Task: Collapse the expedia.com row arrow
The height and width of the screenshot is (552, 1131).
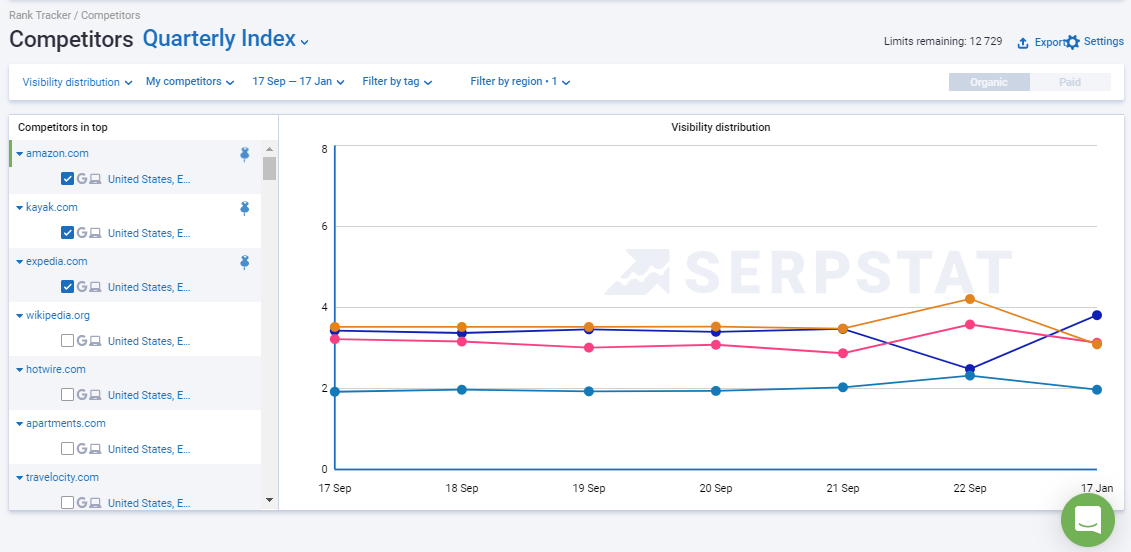Action: click(20, 262)
